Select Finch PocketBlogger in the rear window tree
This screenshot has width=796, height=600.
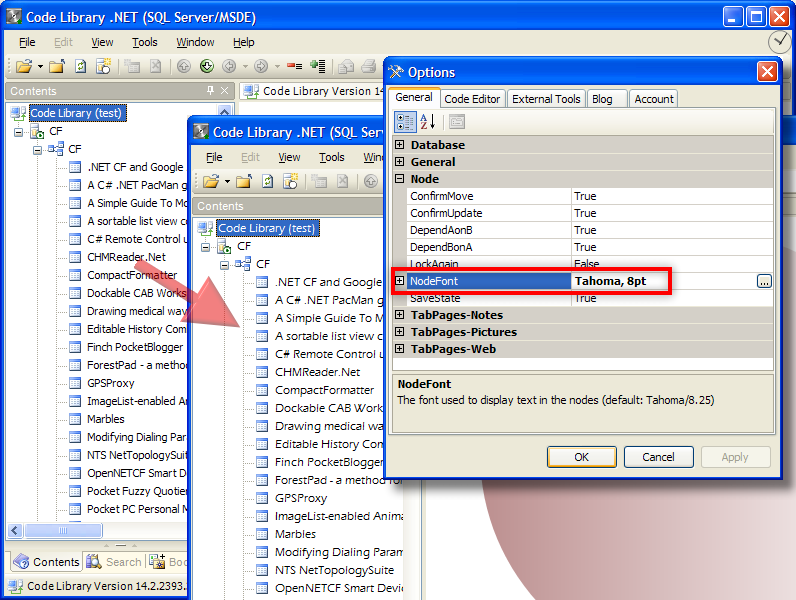point(135,347)
